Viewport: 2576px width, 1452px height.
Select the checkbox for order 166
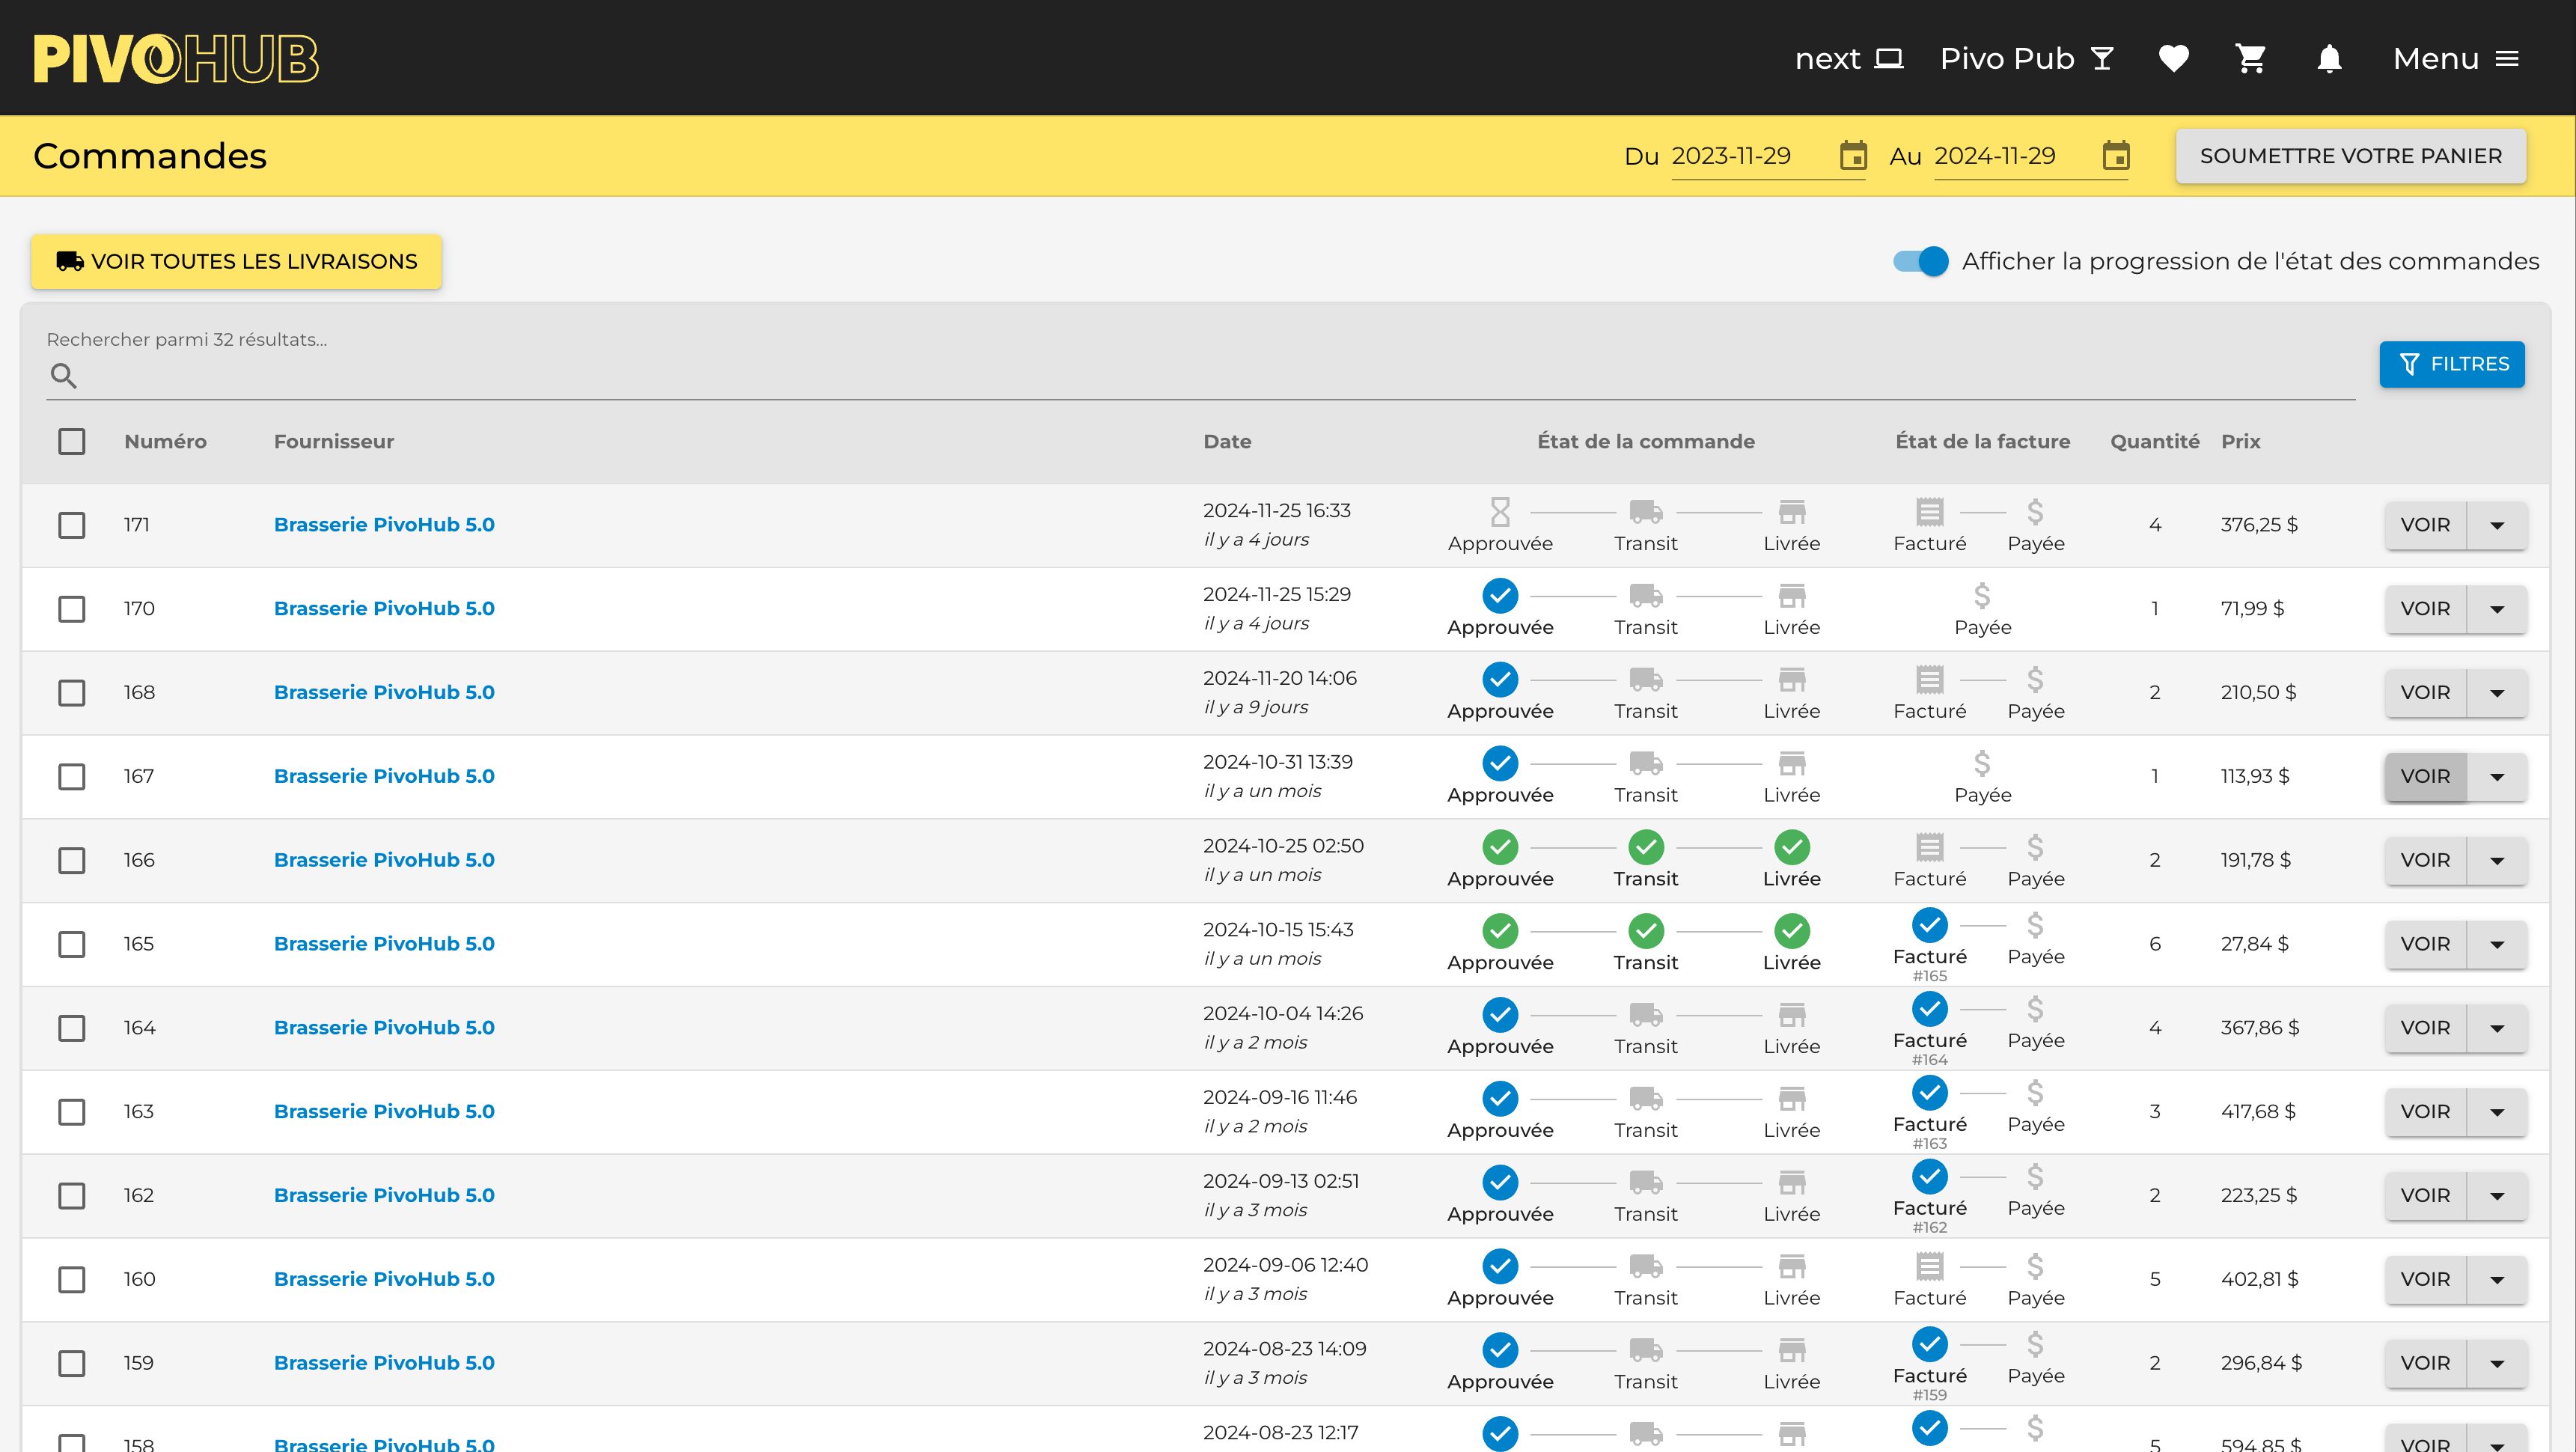tap(71, 860)
